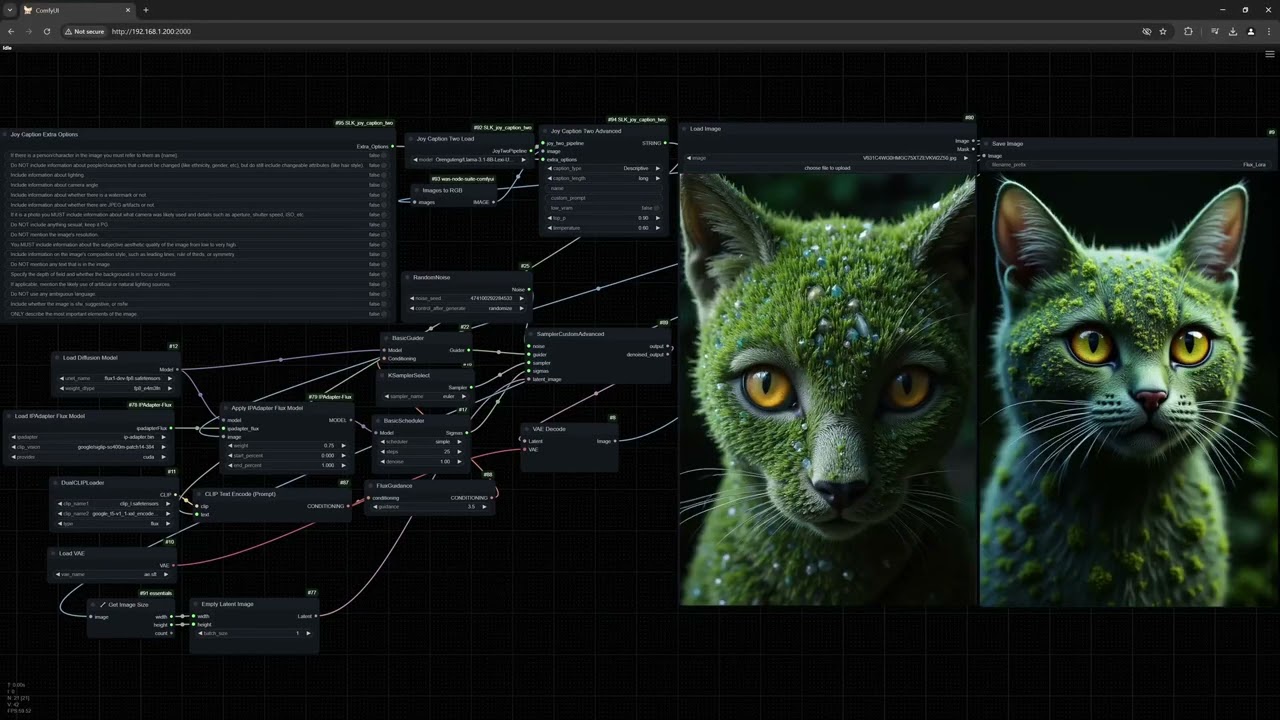This screenshot has height=720, width=1280.
Task: Collapse the RandomNoise node
Action: [408, 277]
